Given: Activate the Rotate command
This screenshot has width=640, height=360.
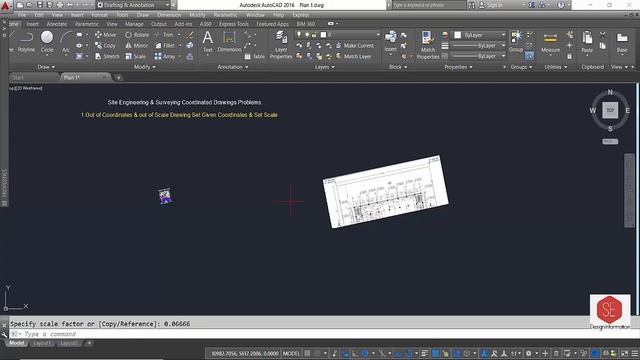Looking at the screenshot, I should (137, 35).
